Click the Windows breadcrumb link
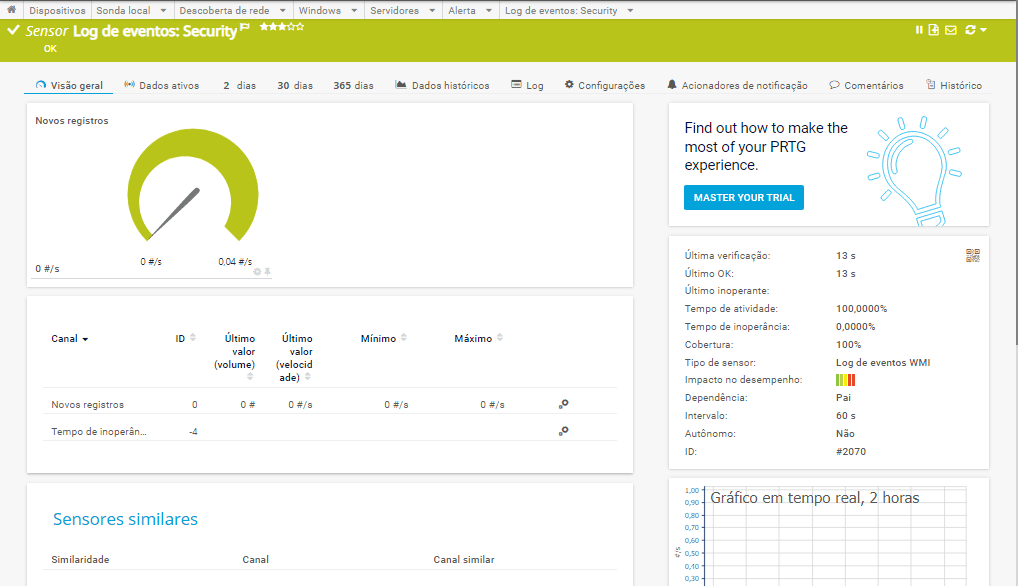The image size is (1018, 586). (x=319, y=10)
